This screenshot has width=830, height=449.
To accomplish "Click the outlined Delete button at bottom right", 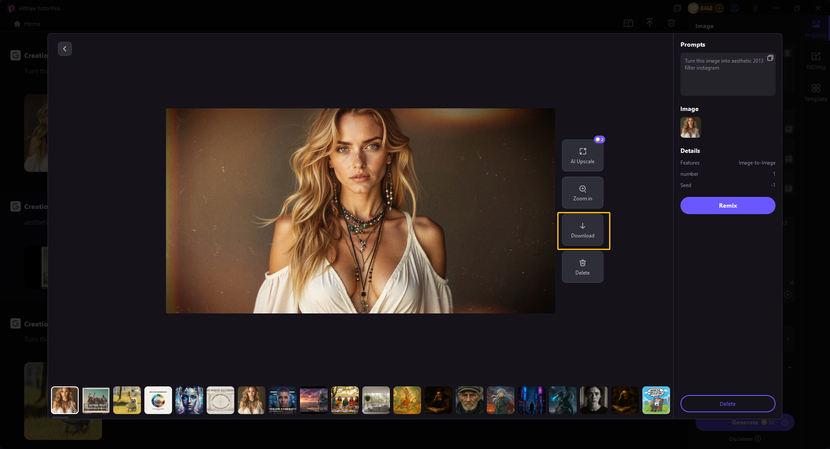I will pyautogui.click(x=727, y=403).
